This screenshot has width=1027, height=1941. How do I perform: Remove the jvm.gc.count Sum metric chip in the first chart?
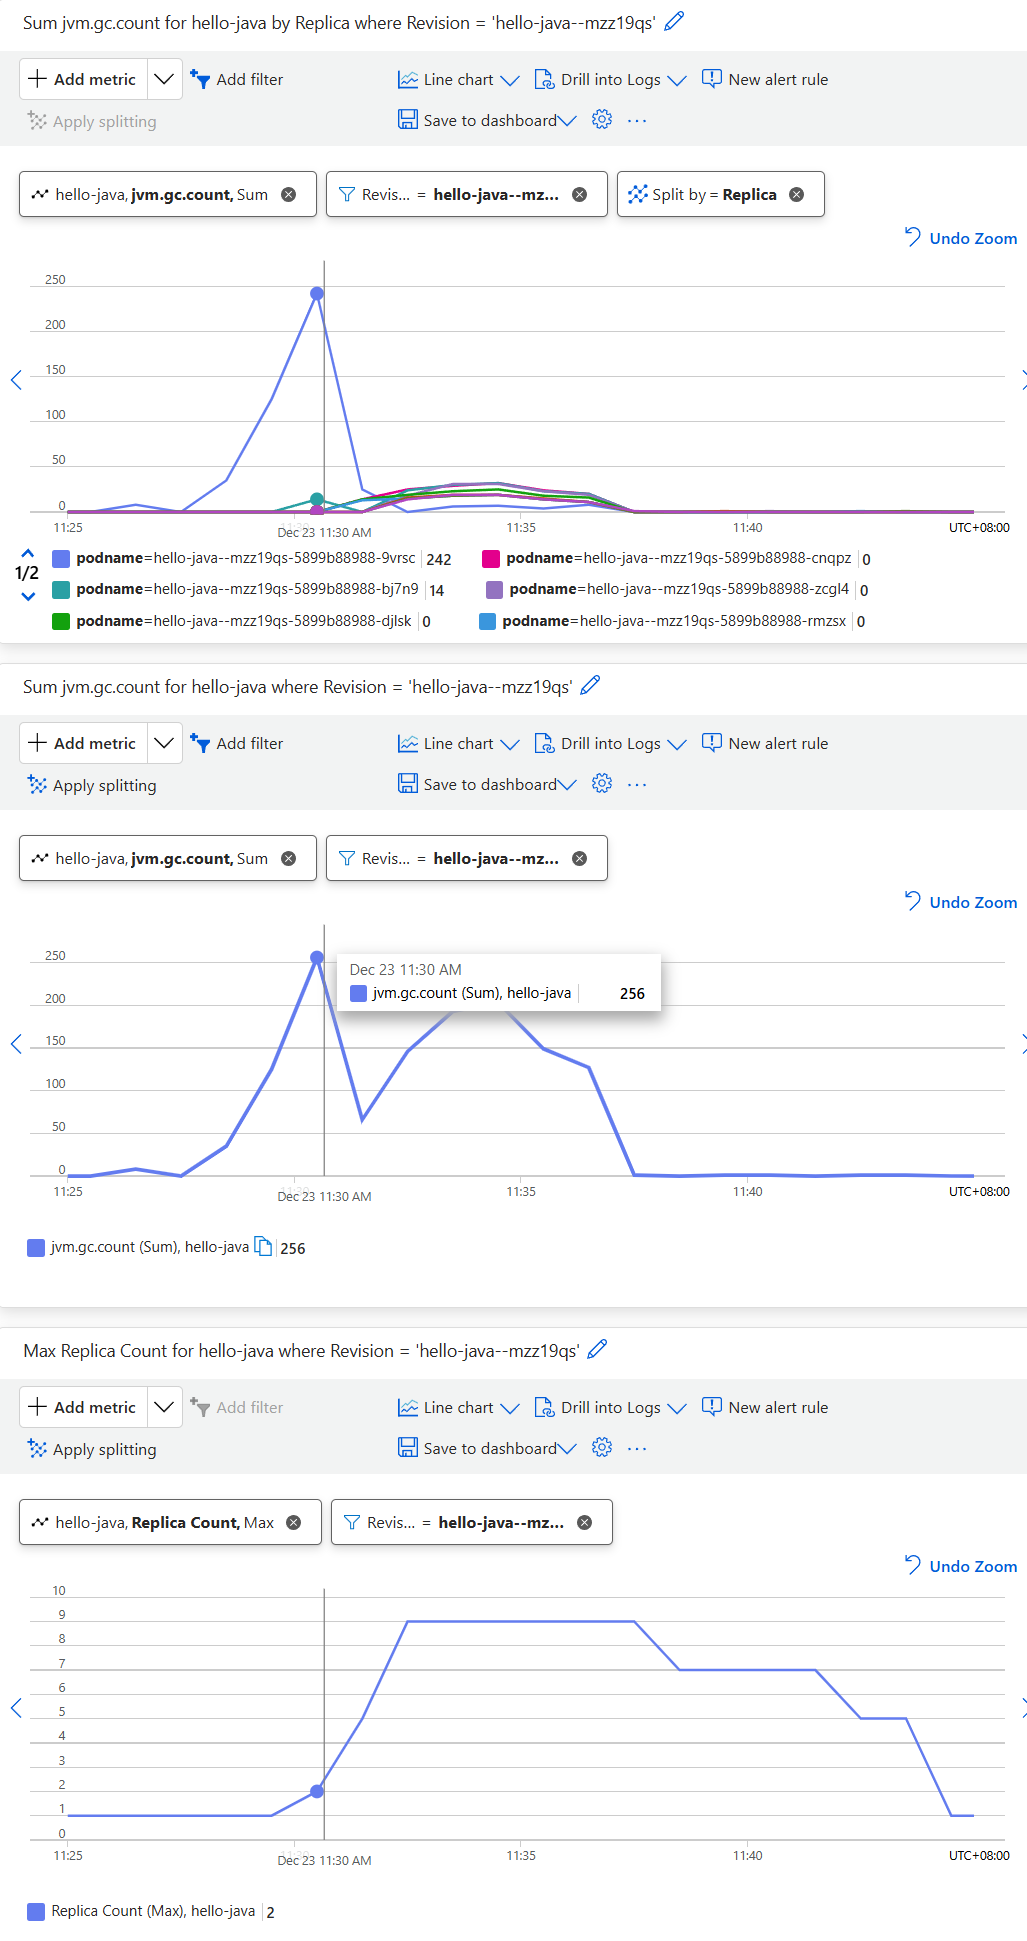coord(289,195)
